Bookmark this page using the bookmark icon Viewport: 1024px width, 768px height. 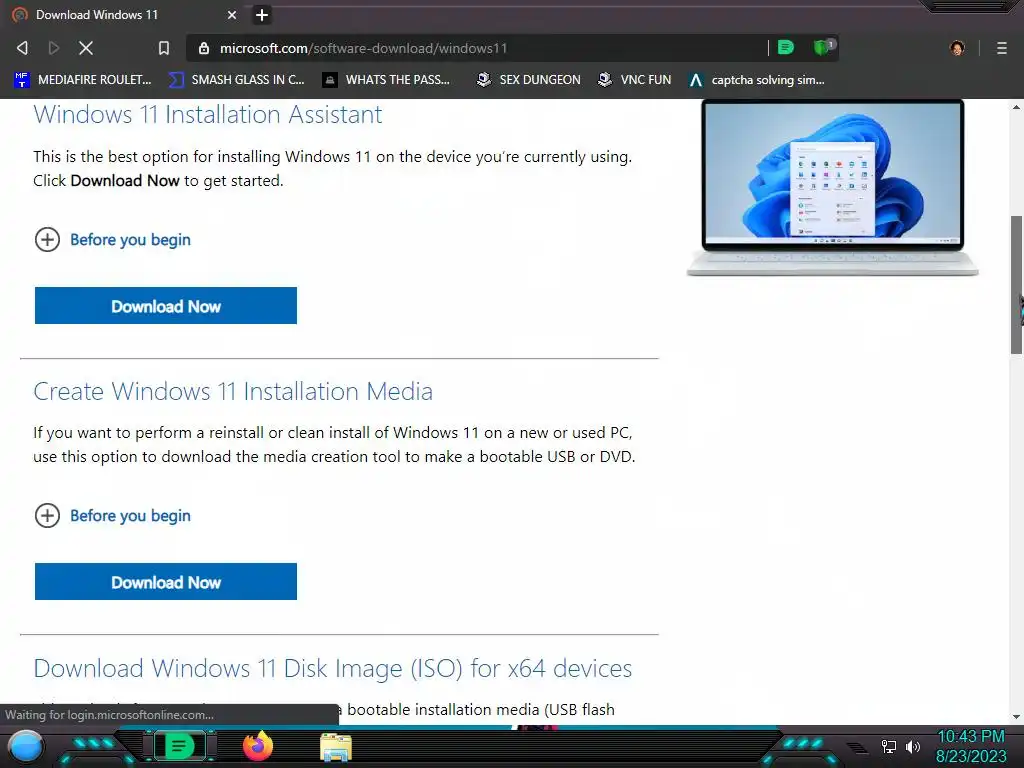click(164, 48)
